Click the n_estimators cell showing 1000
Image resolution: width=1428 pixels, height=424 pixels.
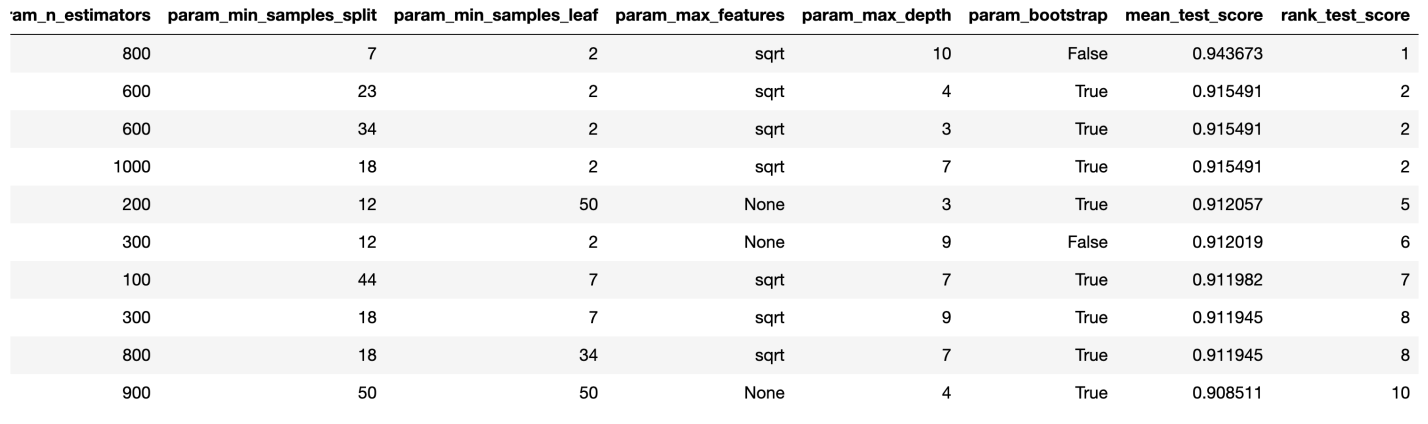[x=132, y=167]
